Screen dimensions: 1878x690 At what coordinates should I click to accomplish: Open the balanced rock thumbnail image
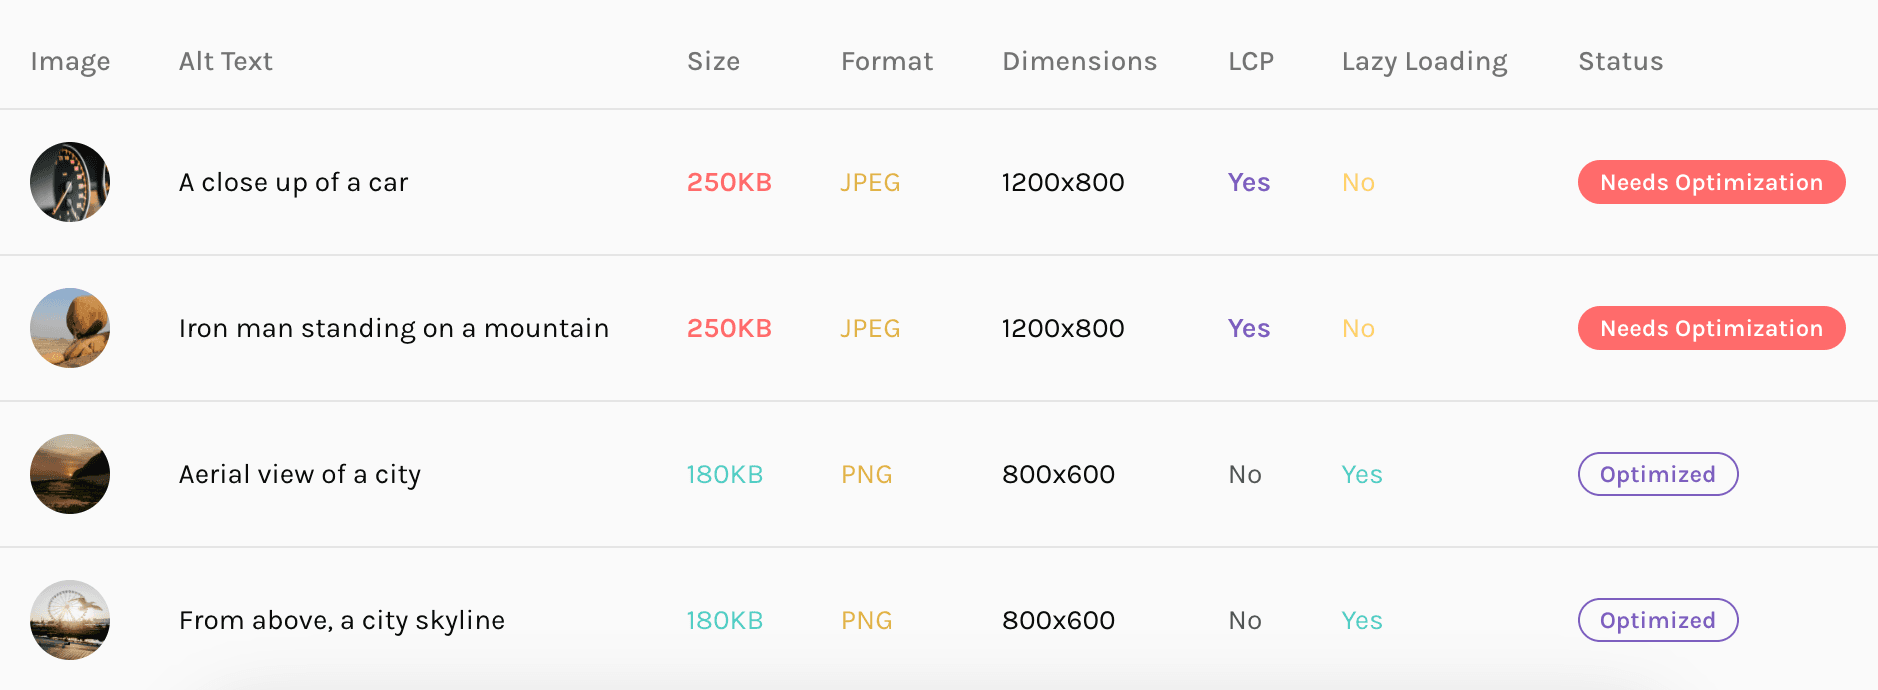[x=70, y=328]
